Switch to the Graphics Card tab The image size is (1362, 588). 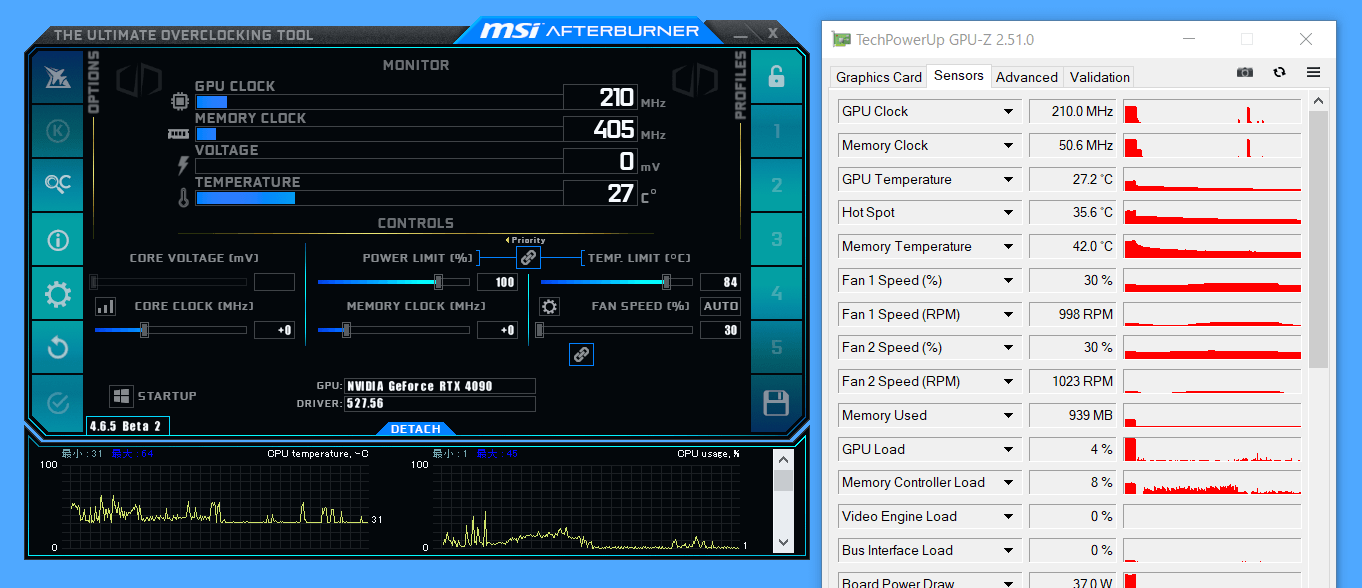click(879, 77)
